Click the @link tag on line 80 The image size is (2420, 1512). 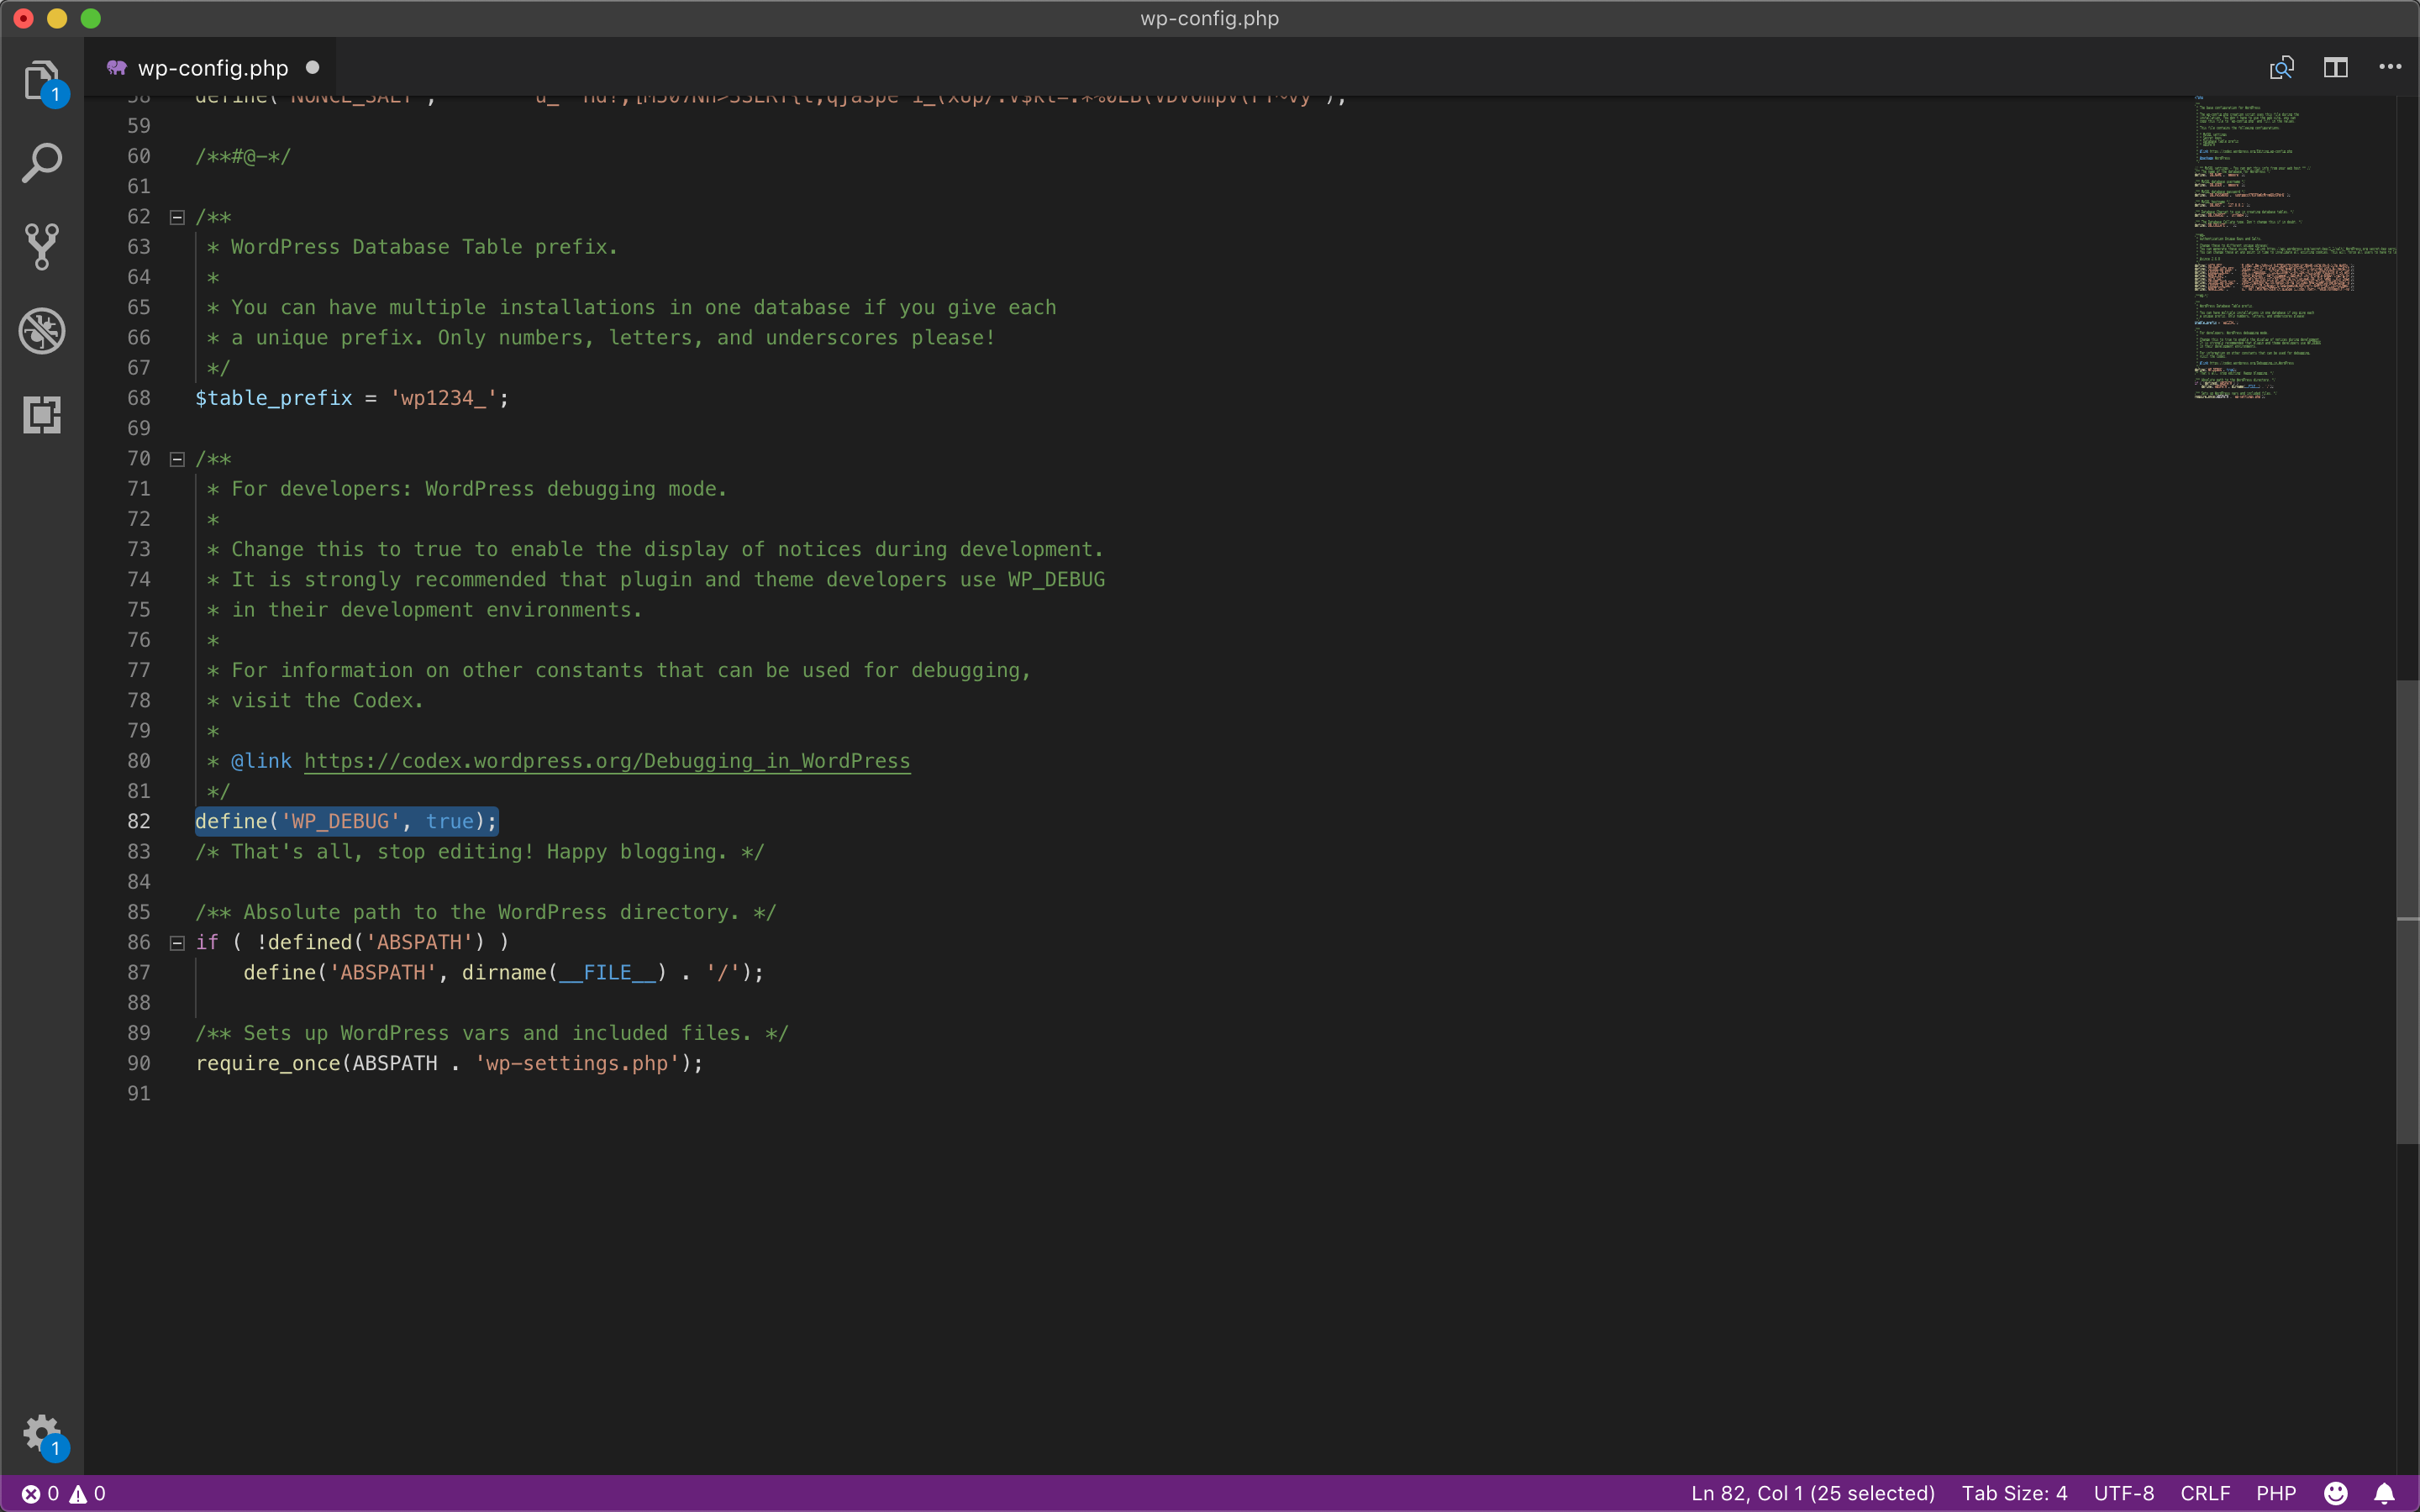(x=261, y=761)
